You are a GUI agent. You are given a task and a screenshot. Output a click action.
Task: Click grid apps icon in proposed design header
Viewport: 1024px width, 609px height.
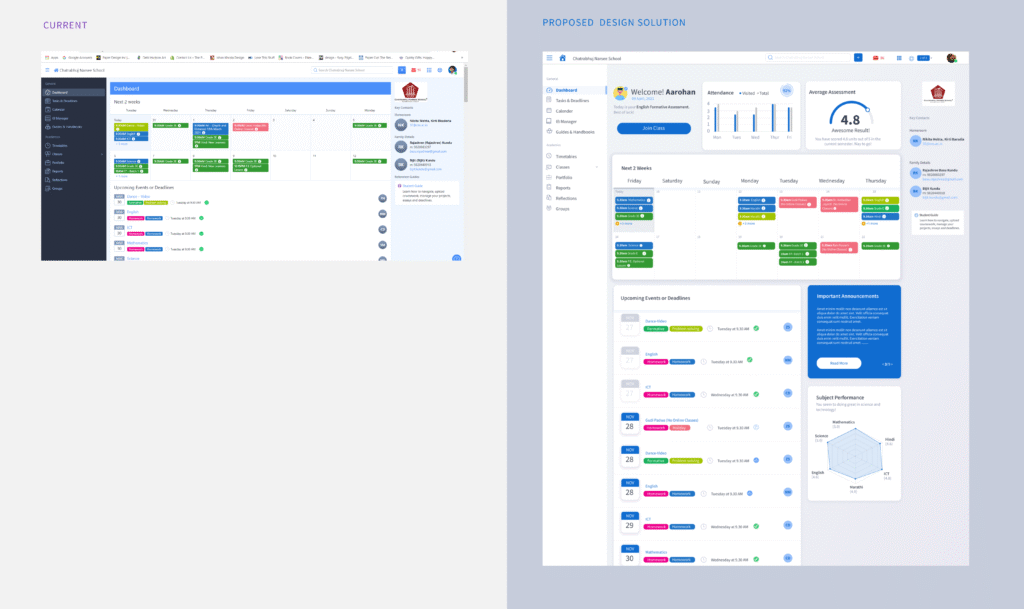pos(899,58)
